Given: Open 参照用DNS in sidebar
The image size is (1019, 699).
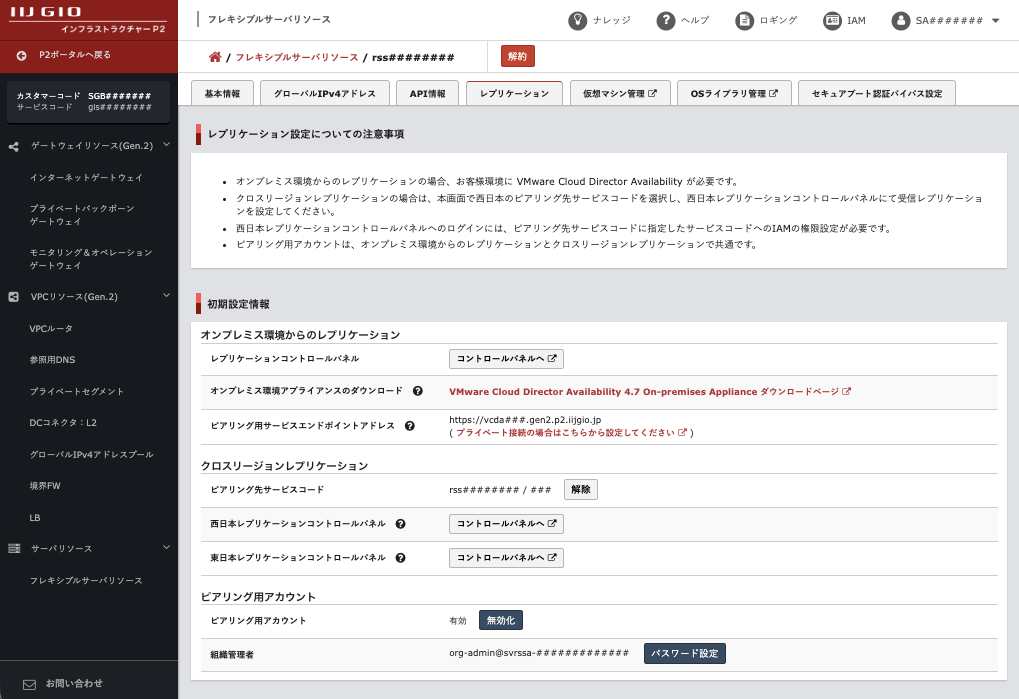Looking at the screenshot, I should pyautogui.click(x=52, y=360).
